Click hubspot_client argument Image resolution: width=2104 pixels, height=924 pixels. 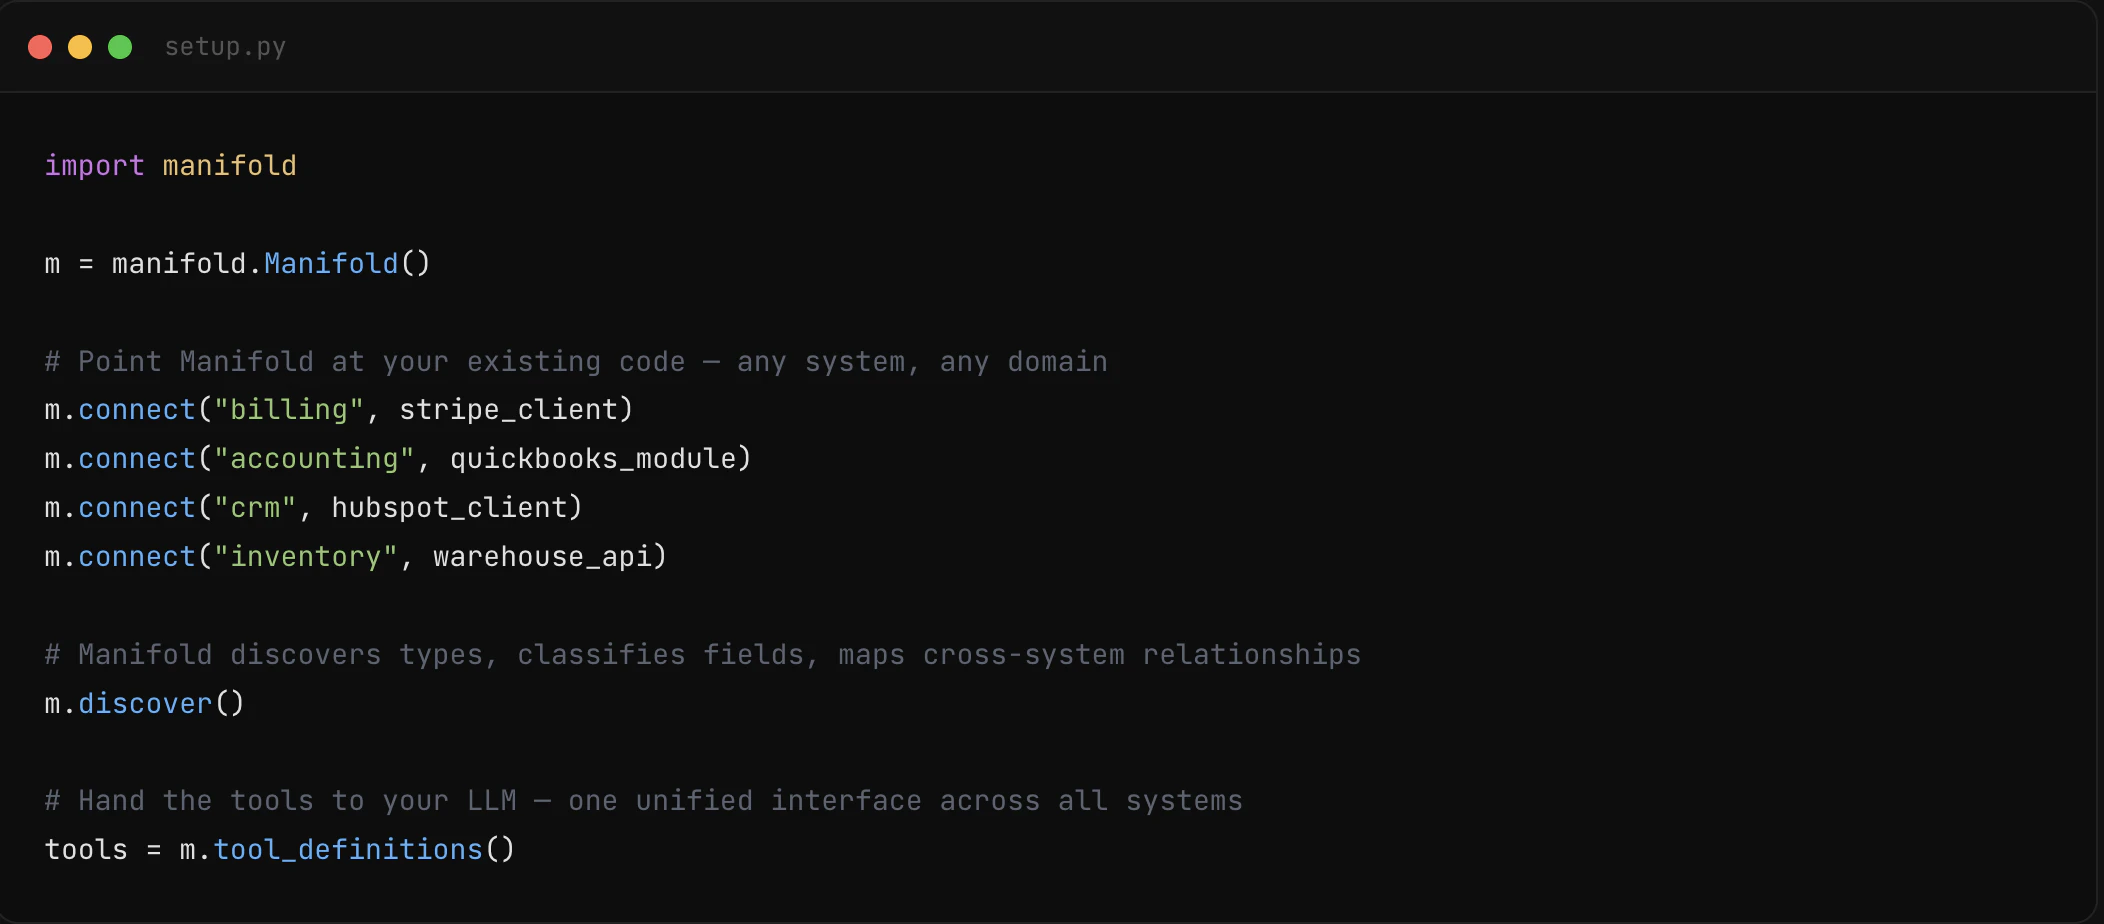(449, 508)
